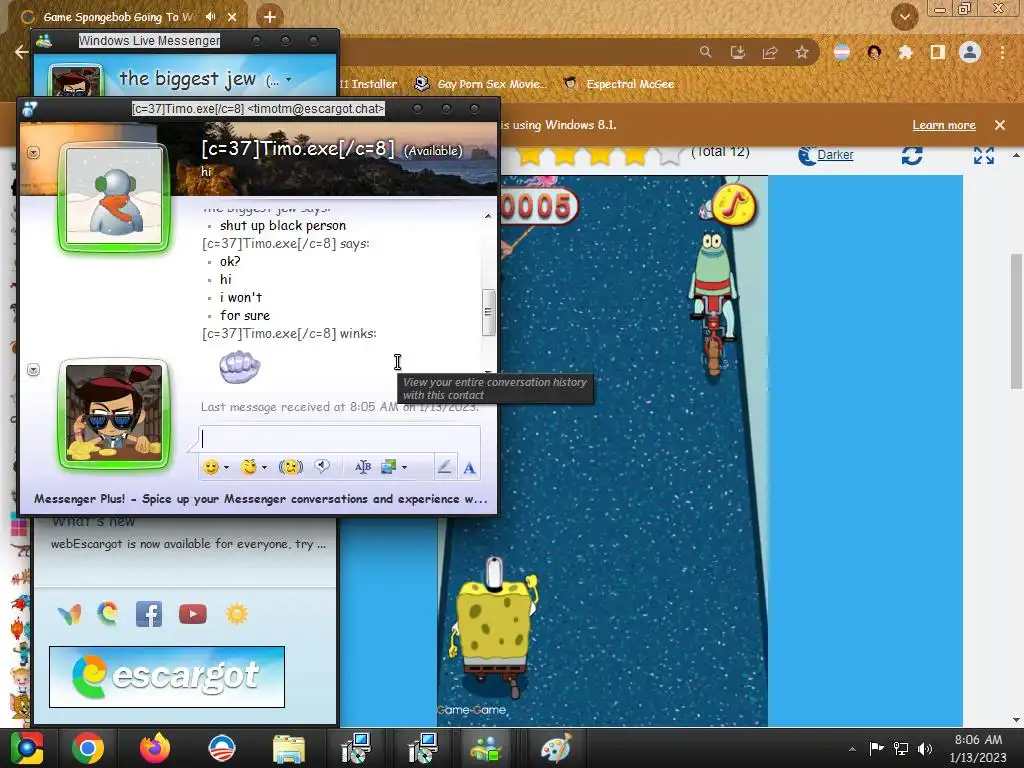Open the Chrome three-dot menu
Image resolution: width=1024 pixels, height=768 pixels.
[1002, 52]
